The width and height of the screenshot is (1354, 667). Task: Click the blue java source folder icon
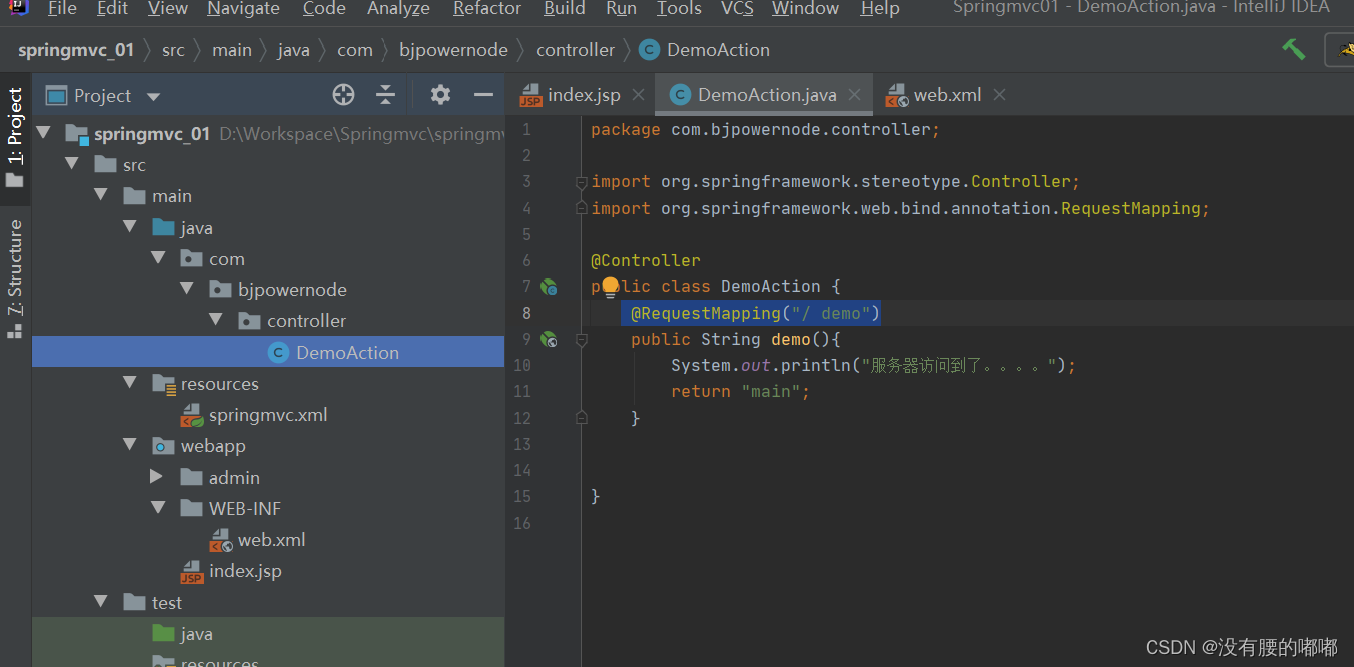(x=163, y=227)
